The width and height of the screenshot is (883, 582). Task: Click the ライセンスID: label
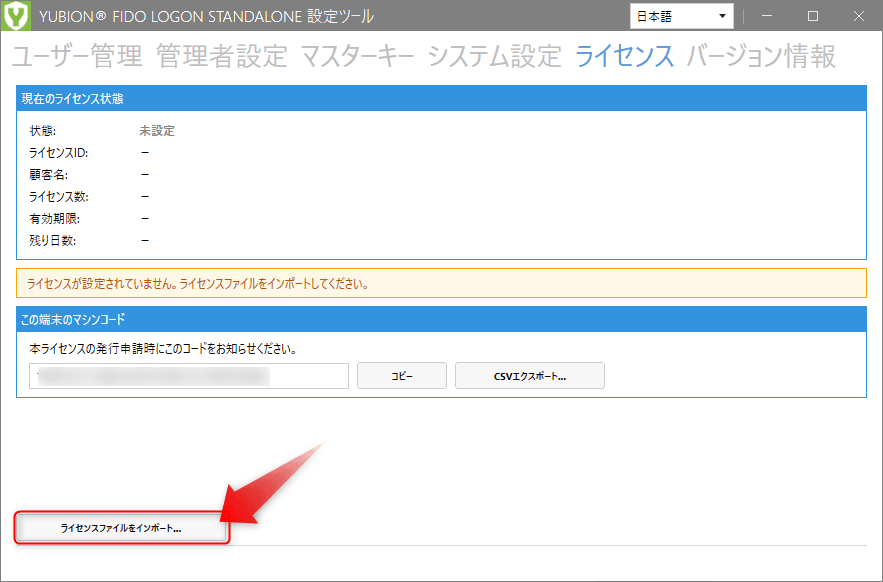pos(59,153)
